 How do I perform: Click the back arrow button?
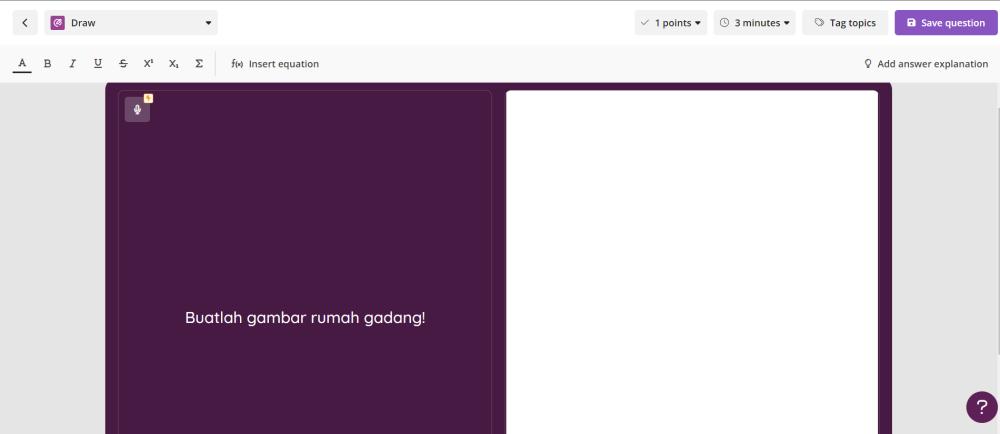[25, 23]
